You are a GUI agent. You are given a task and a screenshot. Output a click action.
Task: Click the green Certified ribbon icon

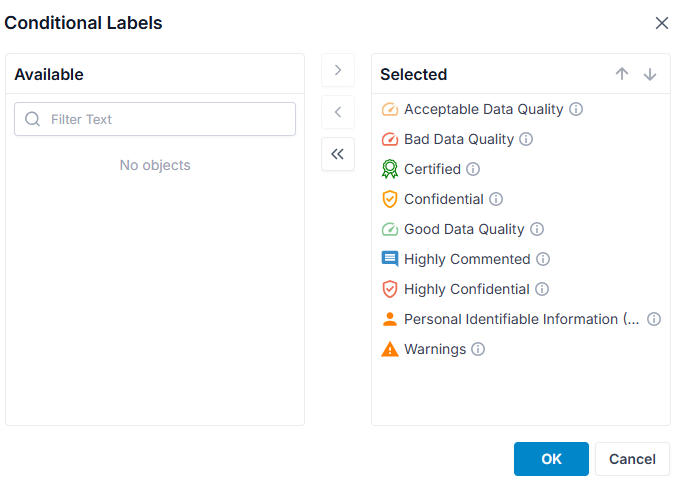coord(390,169)
